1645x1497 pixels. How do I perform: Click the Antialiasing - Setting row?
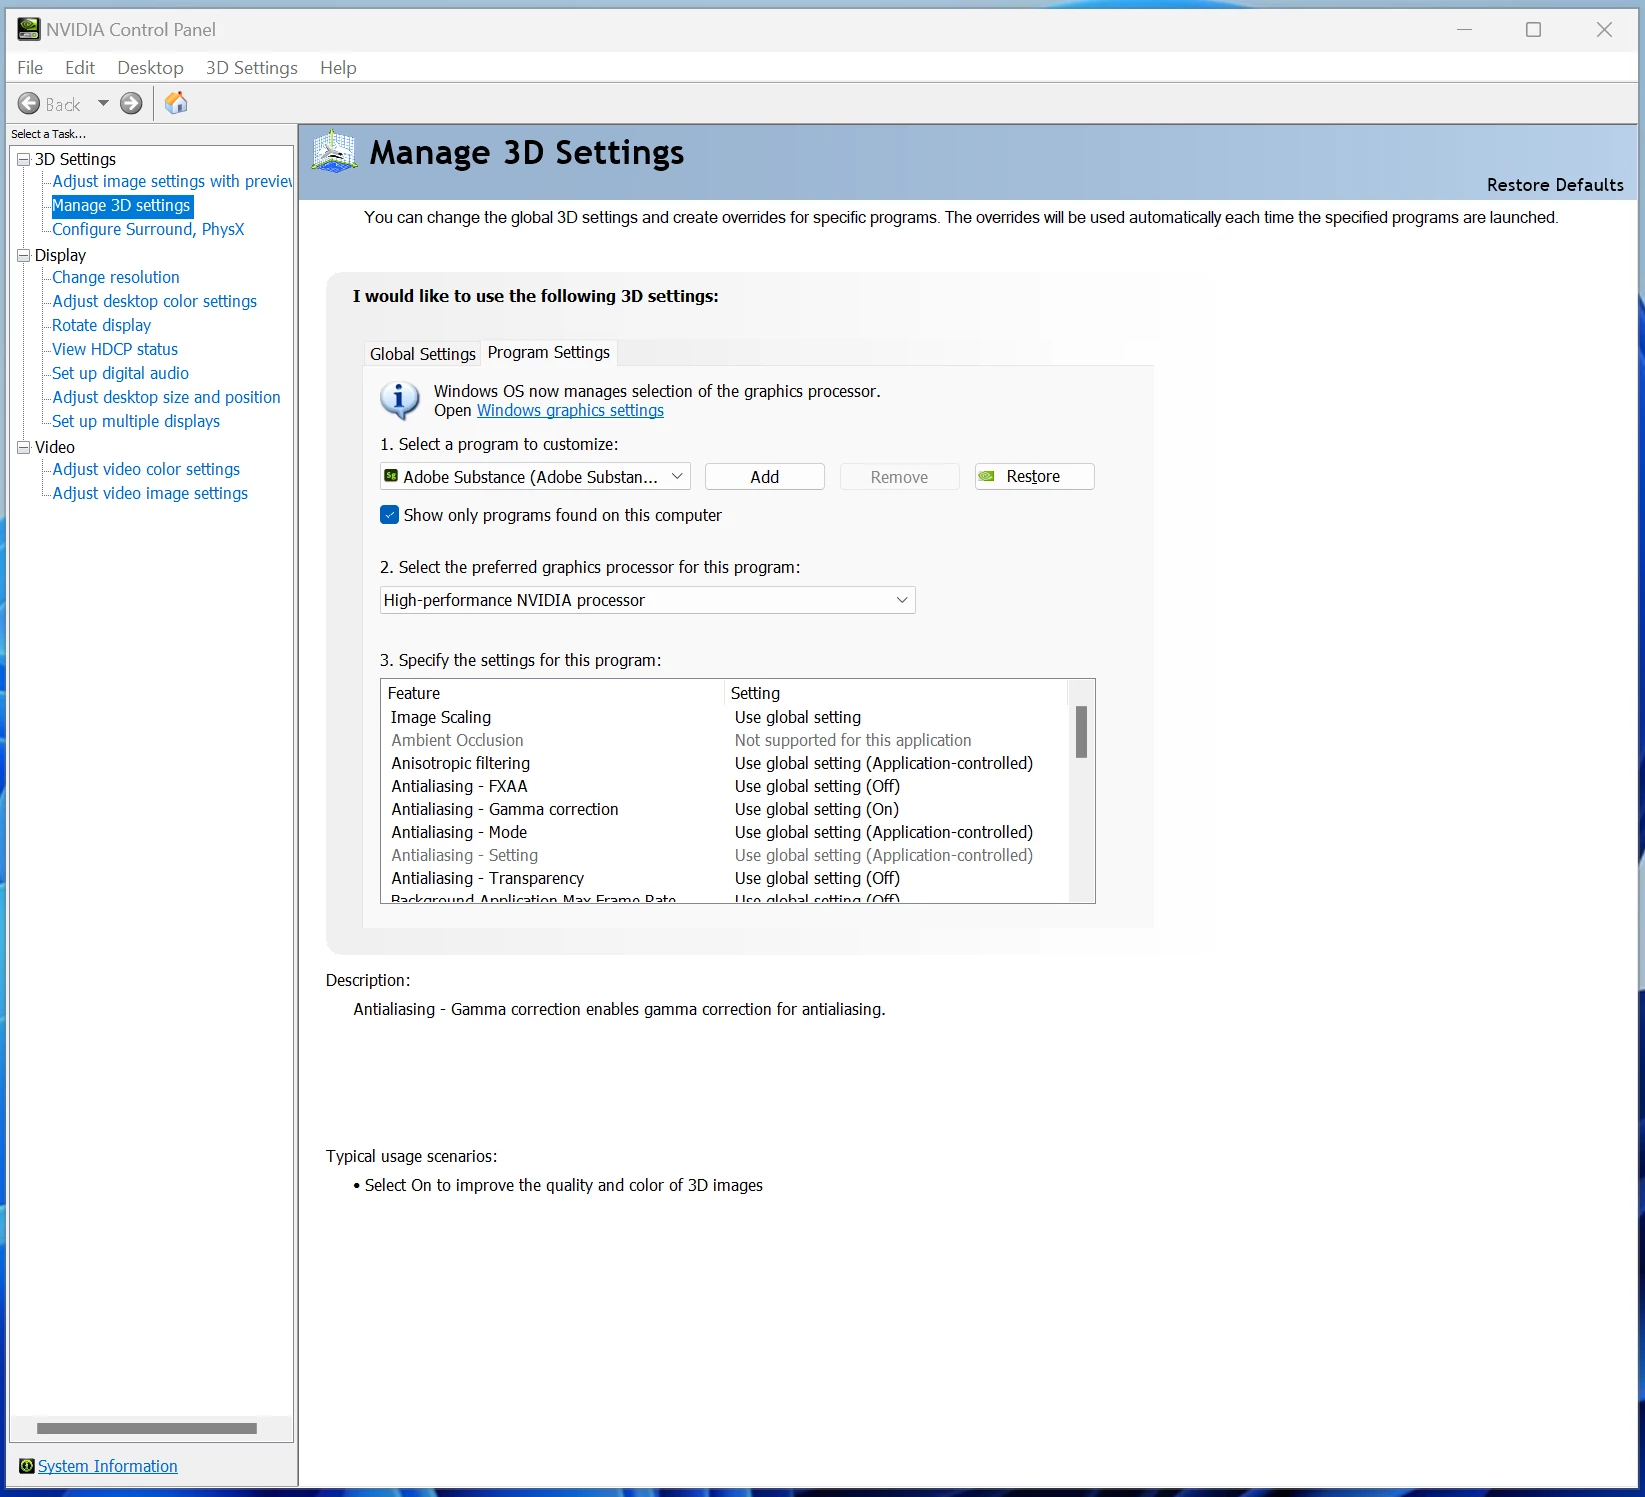pos(725,855)
